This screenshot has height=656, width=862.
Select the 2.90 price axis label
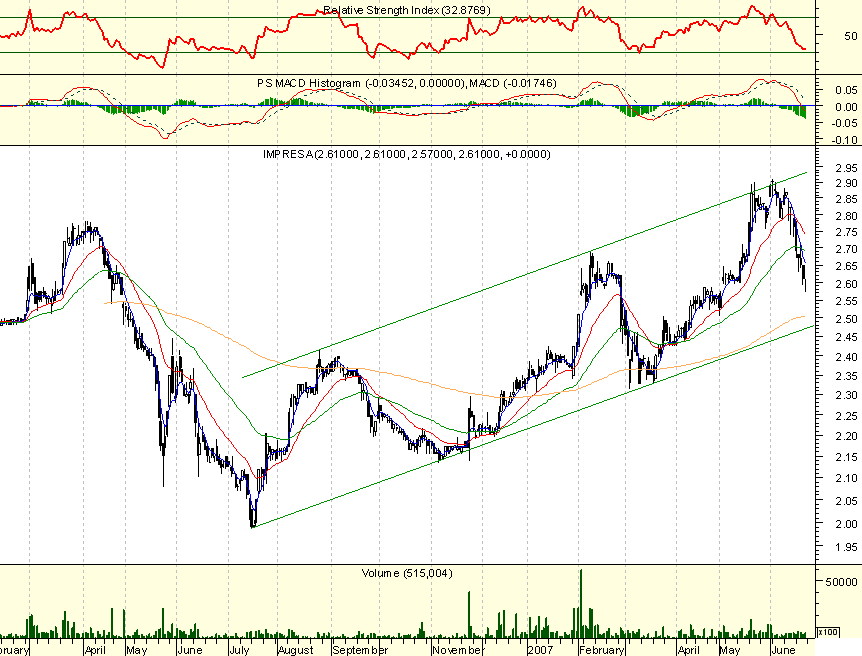coord(846,183)
